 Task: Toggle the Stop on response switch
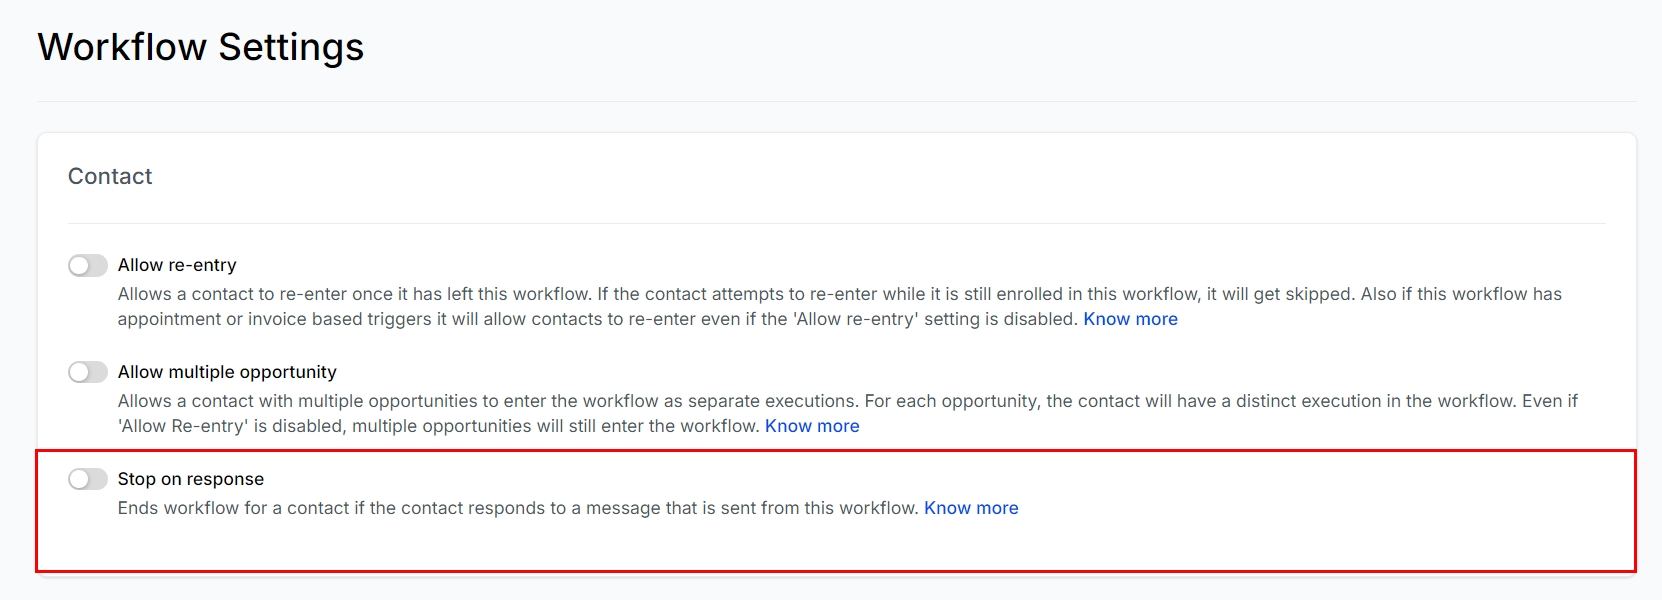pos(88,479)
